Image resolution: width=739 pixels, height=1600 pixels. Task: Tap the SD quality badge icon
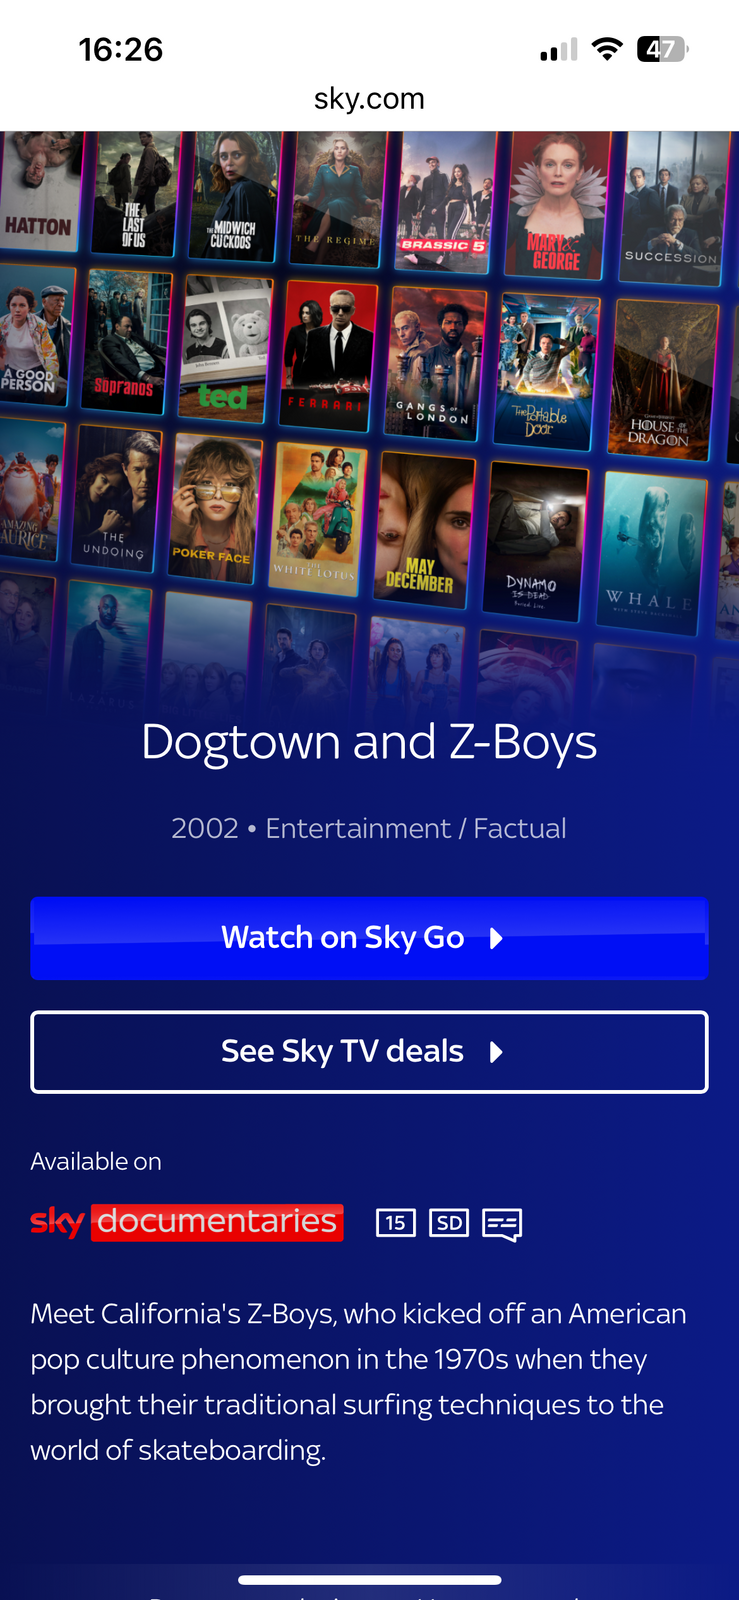click(x=449, y=1222)
